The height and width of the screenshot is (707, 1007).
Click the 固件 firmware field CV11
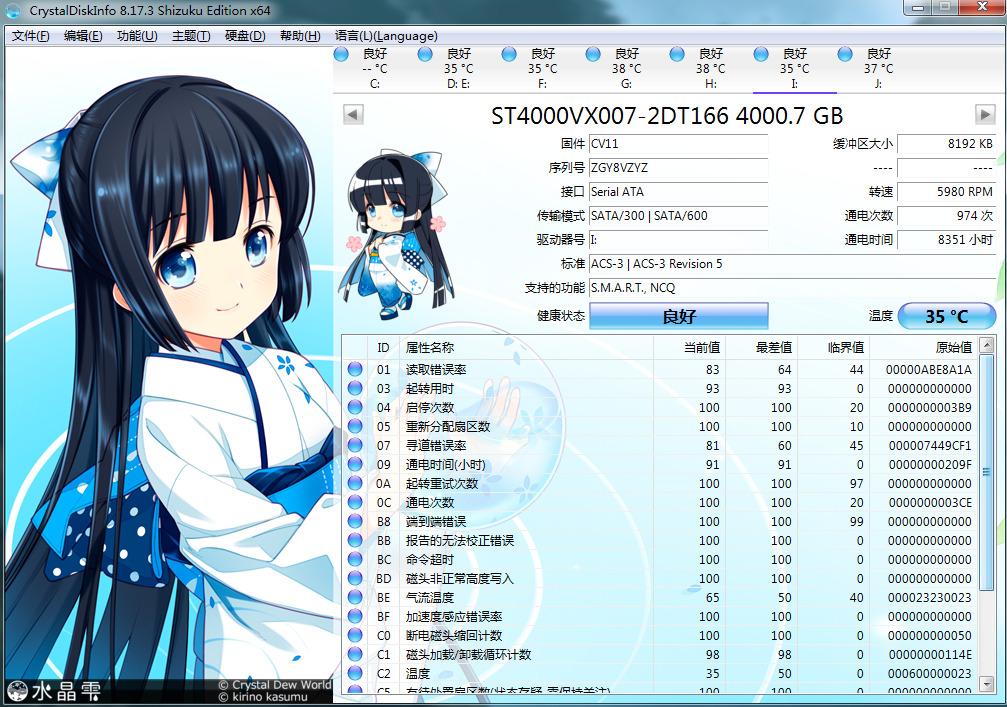click(678, 144)
